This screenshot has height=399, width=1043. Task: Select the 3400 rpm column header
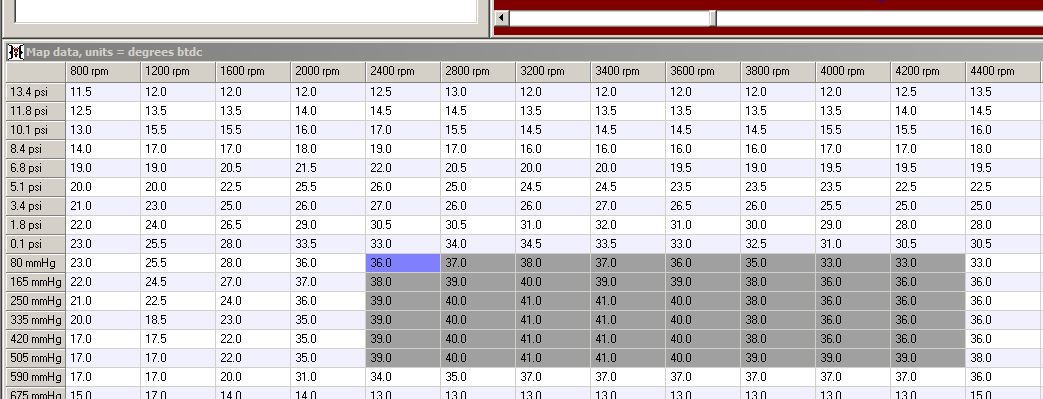pyautogui.click(x=628, y=72)
